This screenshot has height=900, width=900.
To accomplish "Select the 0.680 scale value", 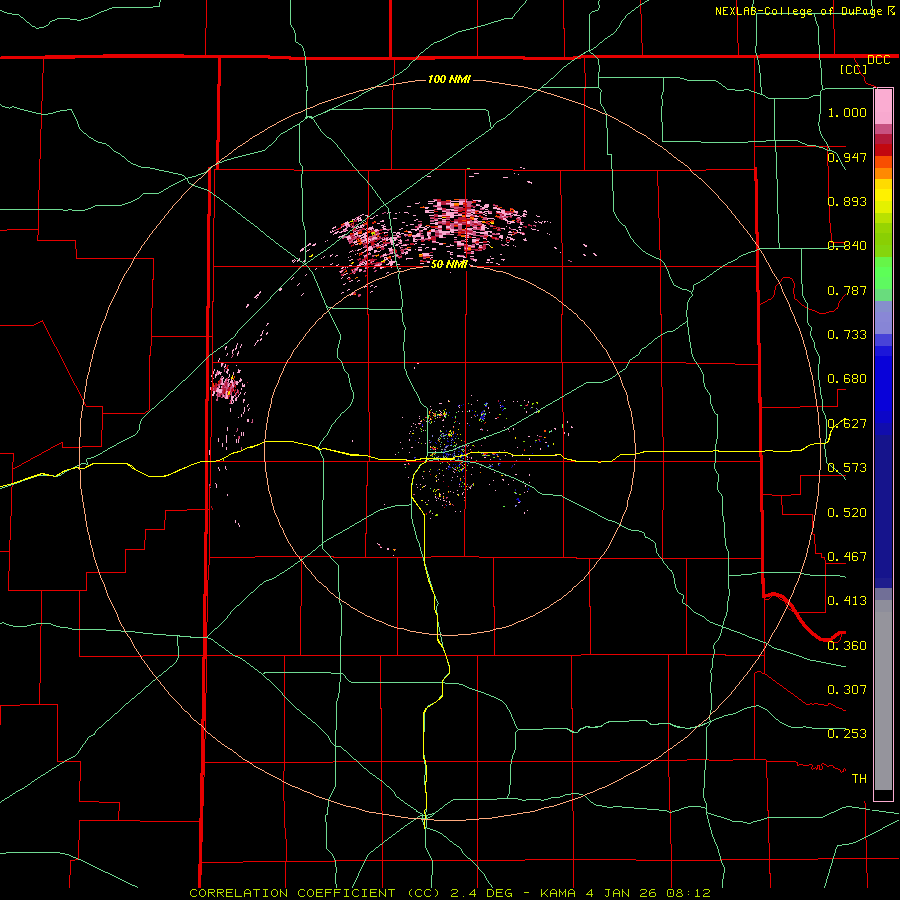I will tap(847, 378).
